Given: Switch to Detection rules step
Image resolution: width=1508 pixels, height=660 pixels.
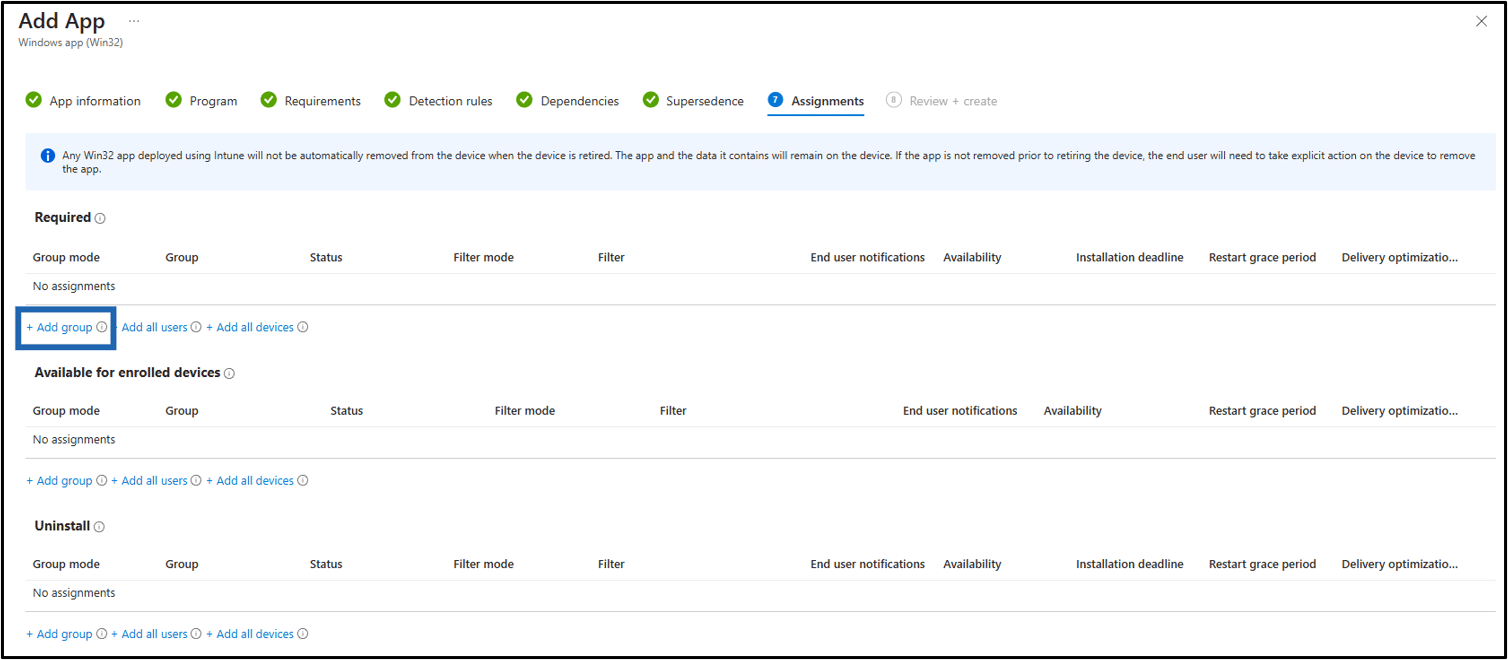Looking at the screenshot, I should (438, 101).
